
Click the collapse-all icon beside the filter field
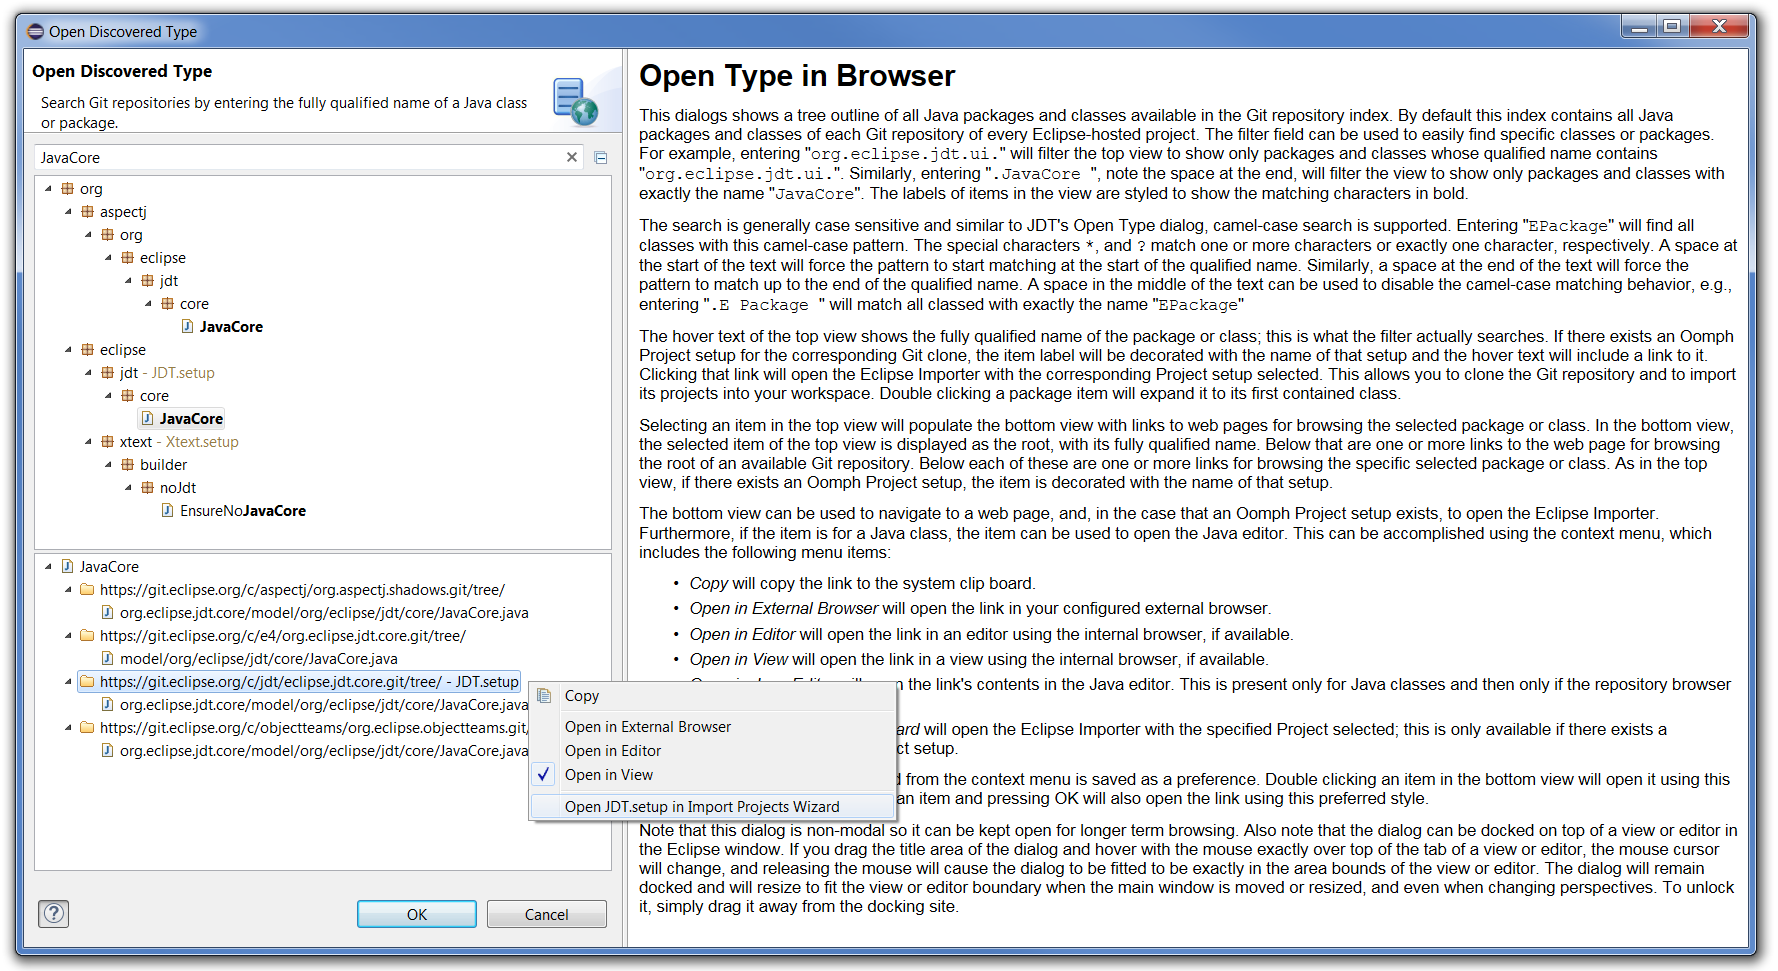(x=601, y=157)
